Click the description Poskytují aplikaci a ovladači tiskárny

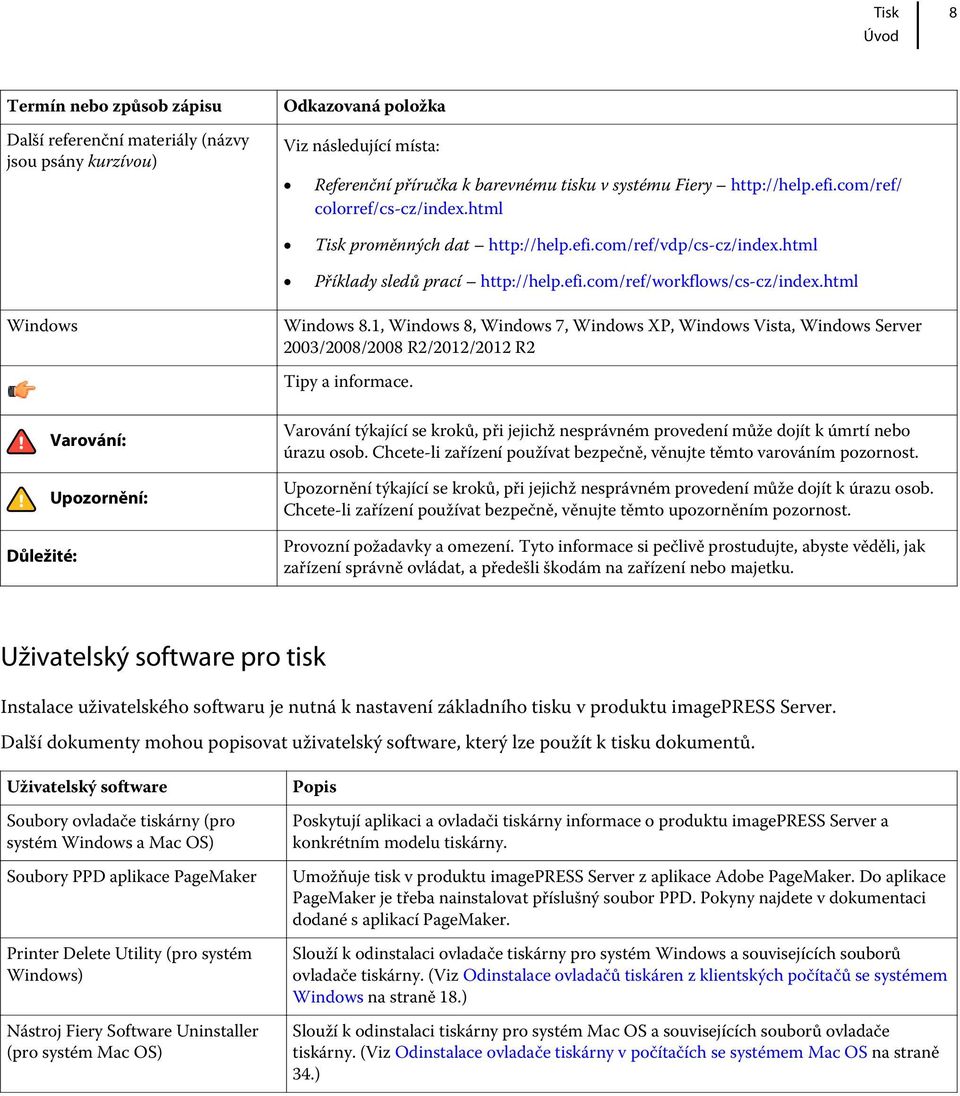click(590, 831)
